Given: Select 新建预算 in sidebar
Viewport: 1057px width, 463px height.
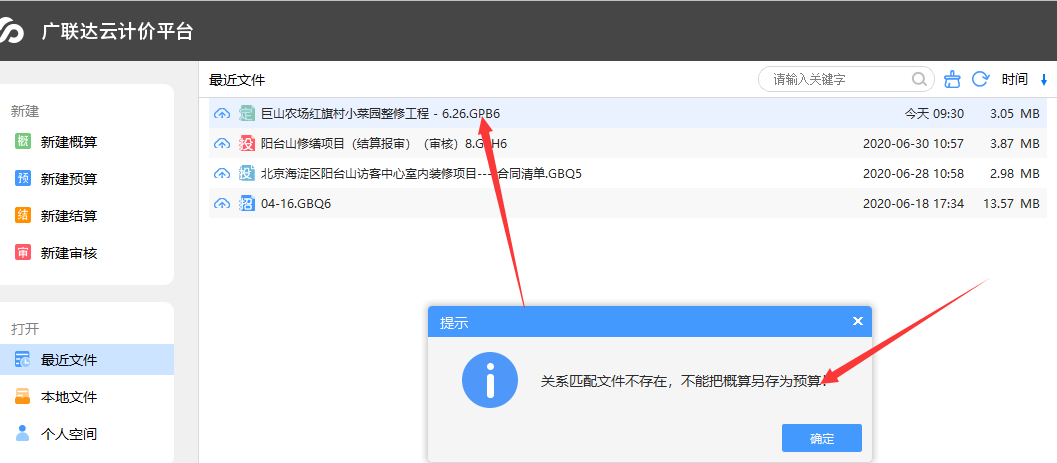Looking at the screenshot, I should [x=69, y=179].
